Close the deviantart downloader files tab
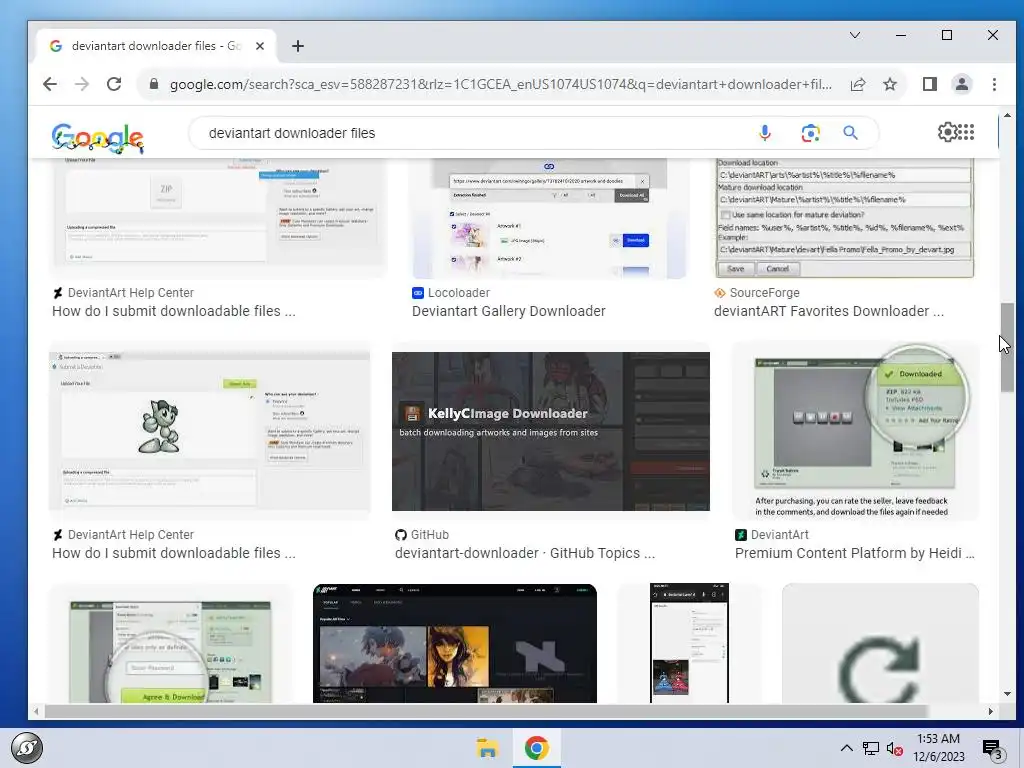The image size is (1024, 768). [x=260, y=46]
